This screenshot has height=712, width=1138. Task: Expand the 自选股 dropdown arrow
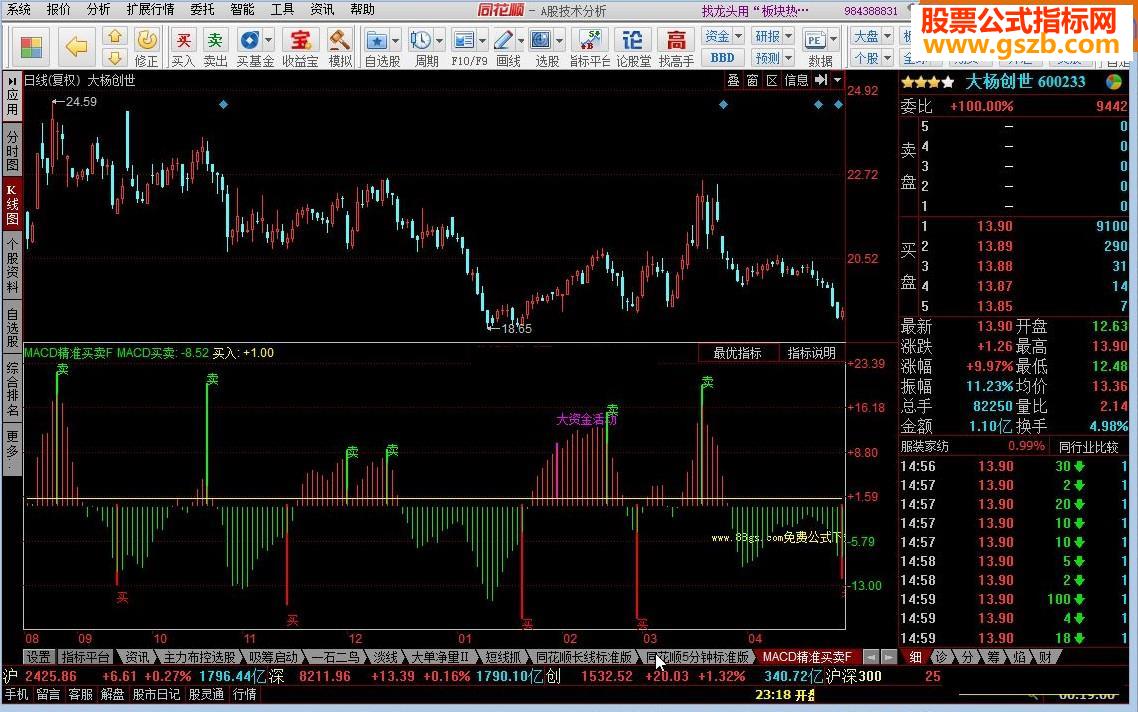[396, 41]
